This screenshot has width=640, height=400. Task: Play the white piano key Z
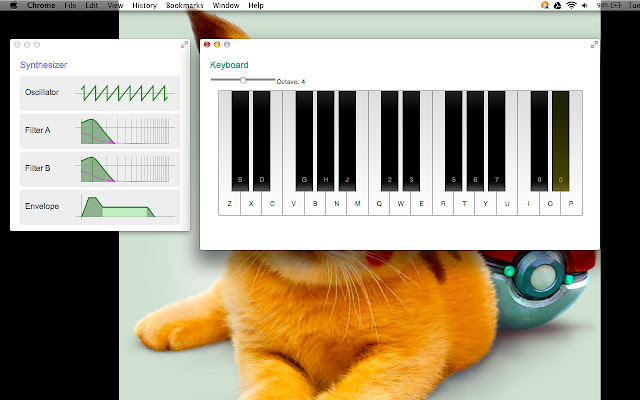click(229, 203)
